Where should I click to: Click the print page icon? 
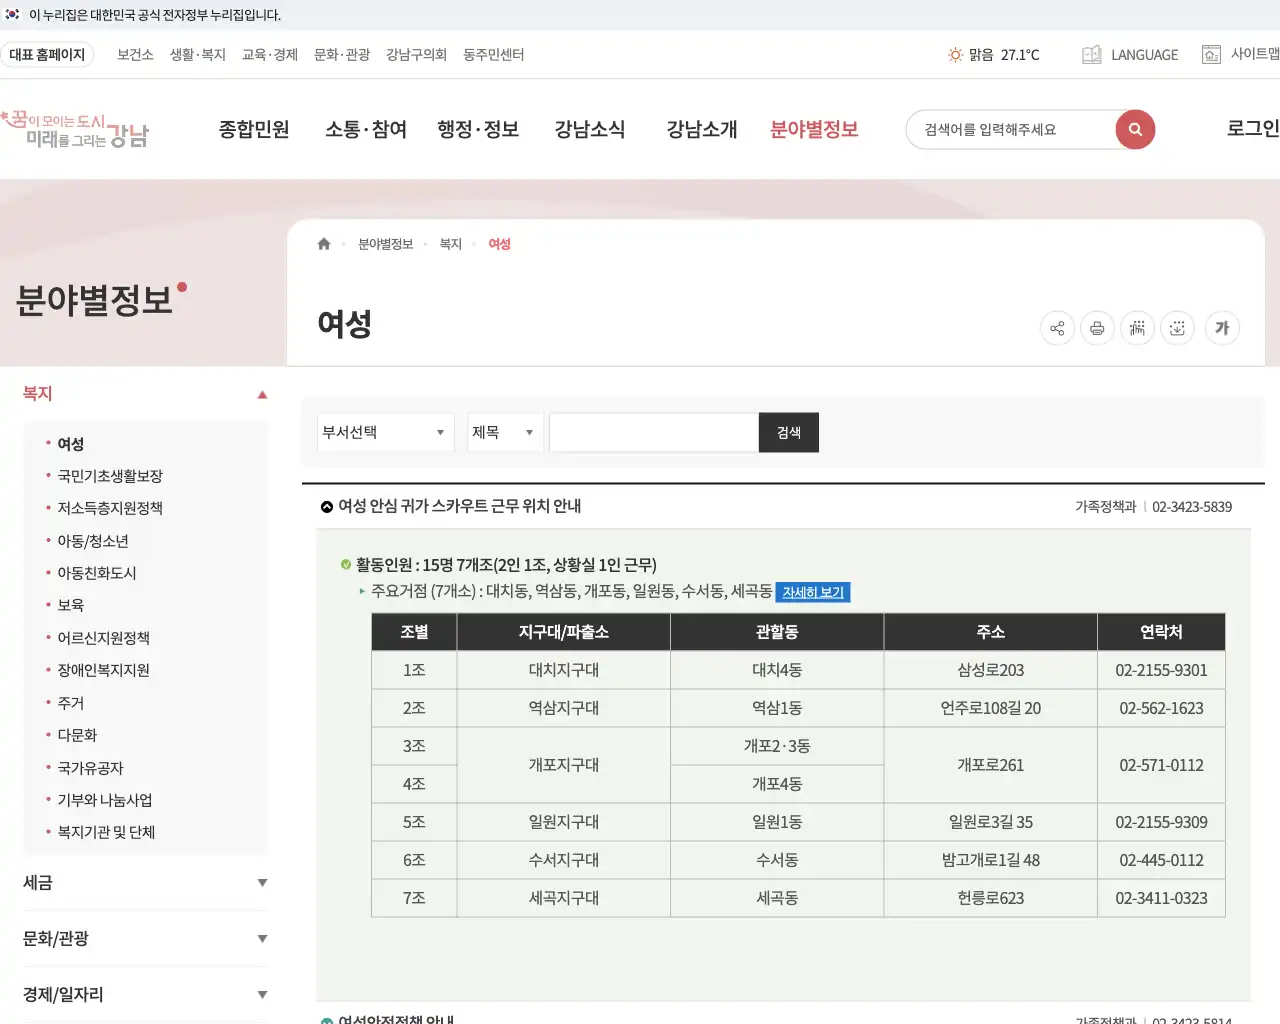[x=1097, y=328]
